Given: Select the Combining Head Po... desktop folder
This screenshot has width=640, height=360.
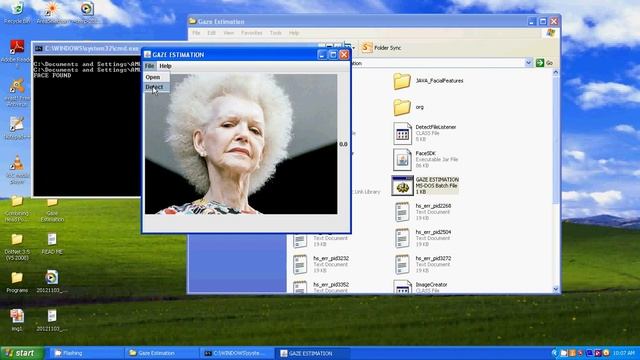Looking at the screenshot, I should 17,209.
